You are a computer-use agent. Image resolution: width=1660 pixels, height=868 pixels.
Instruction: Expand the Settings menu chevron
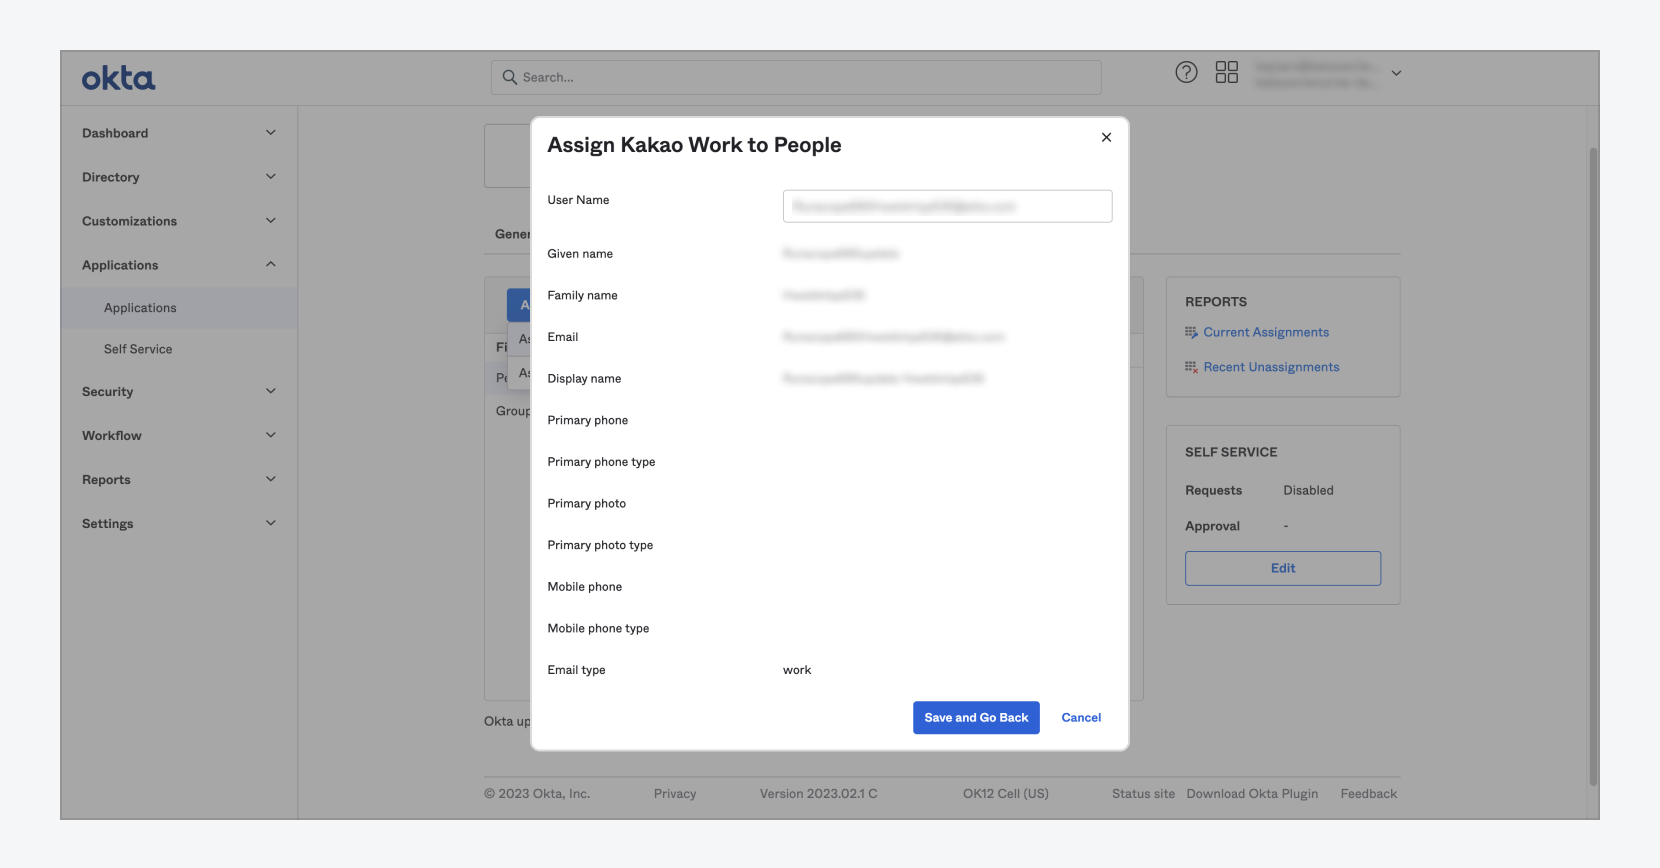pos(270,524)
